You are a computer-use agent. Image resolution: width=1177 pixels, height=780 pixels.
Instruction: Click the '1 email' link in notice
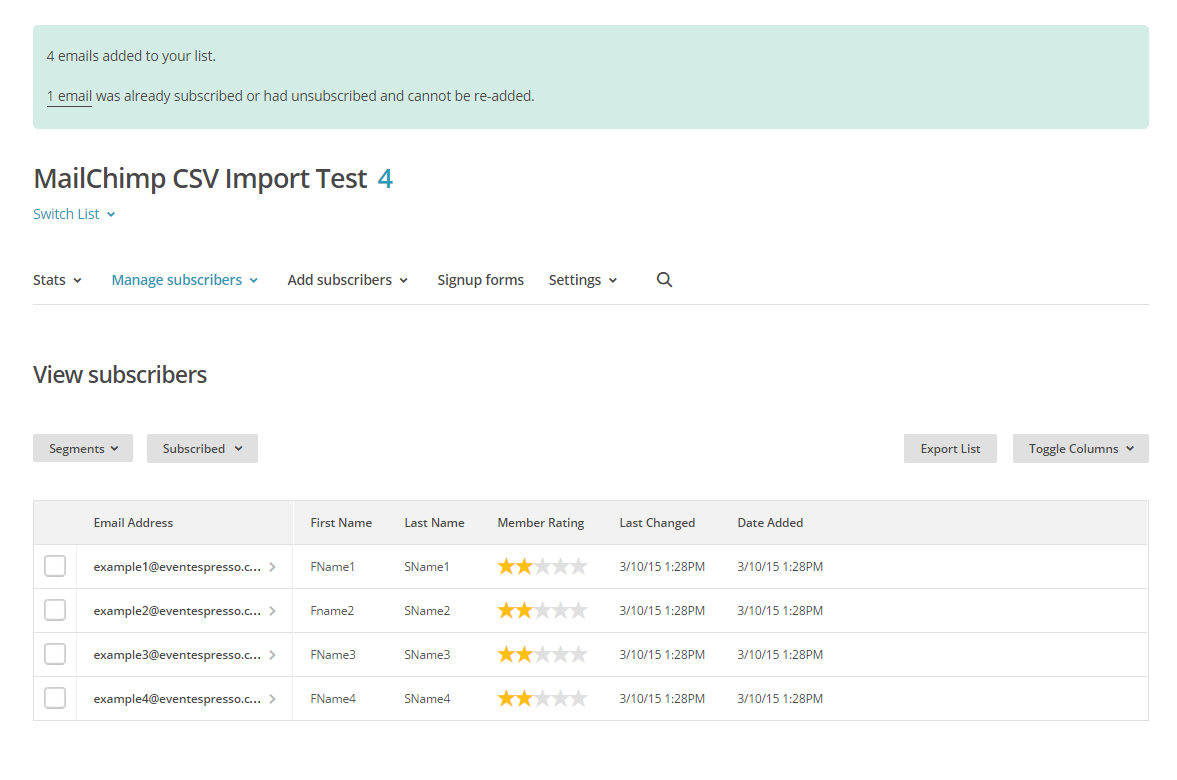(x=69, y=96)
